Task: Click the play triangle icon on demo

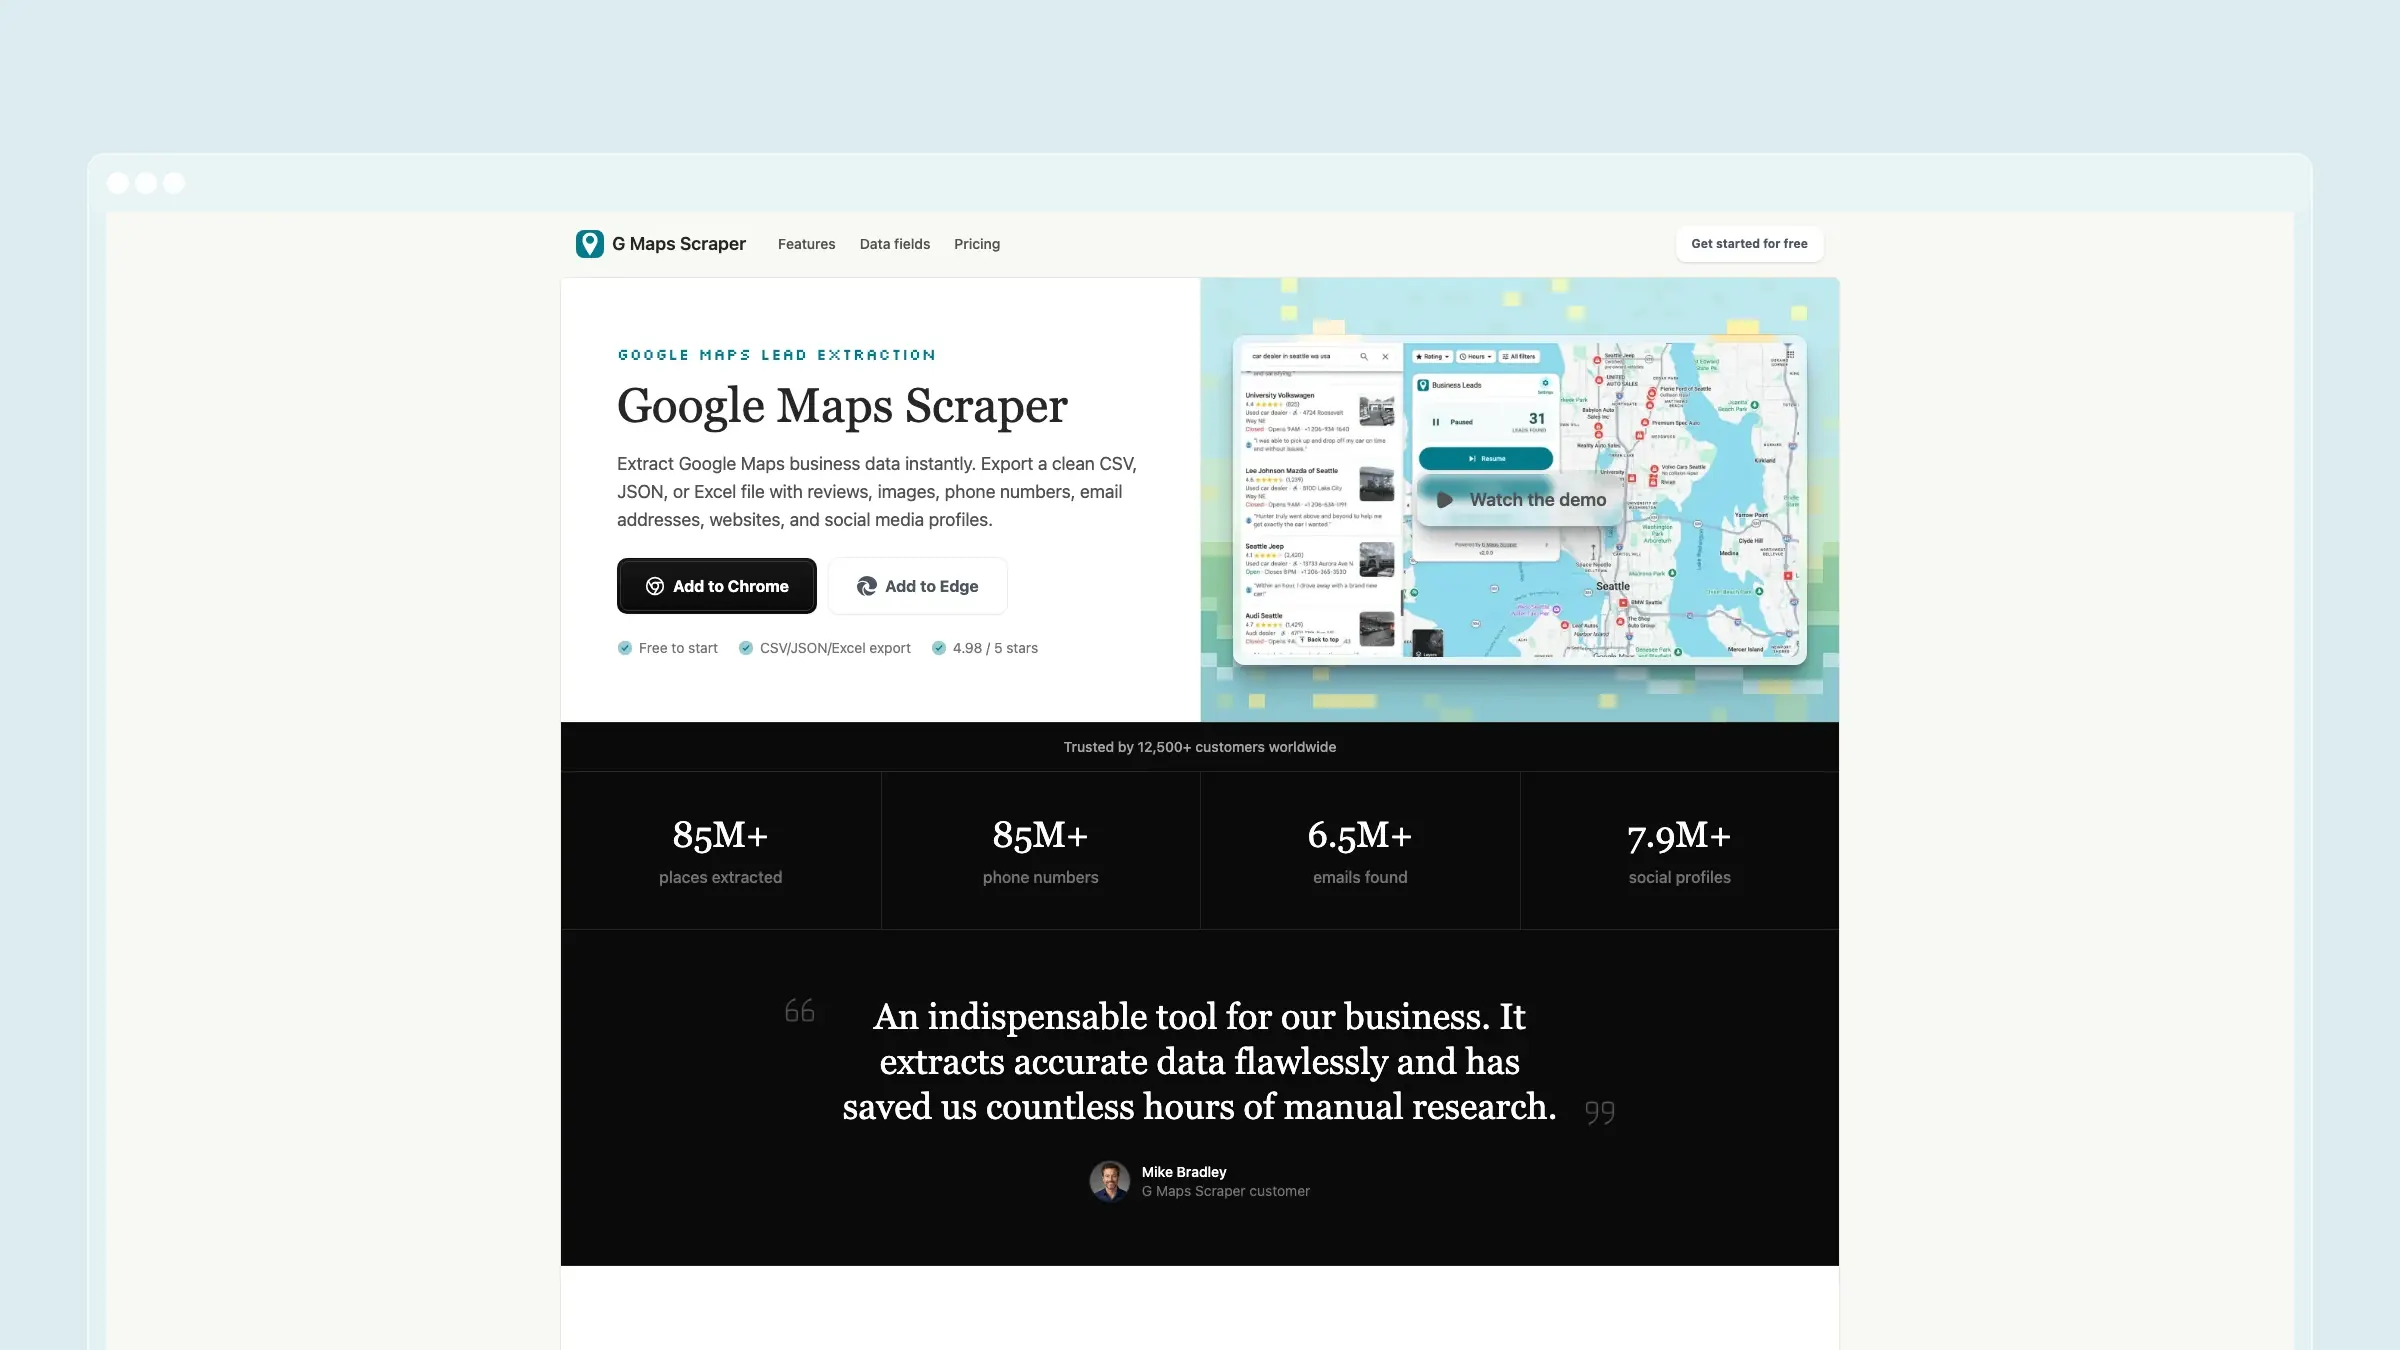Action: pos(1445,500)
